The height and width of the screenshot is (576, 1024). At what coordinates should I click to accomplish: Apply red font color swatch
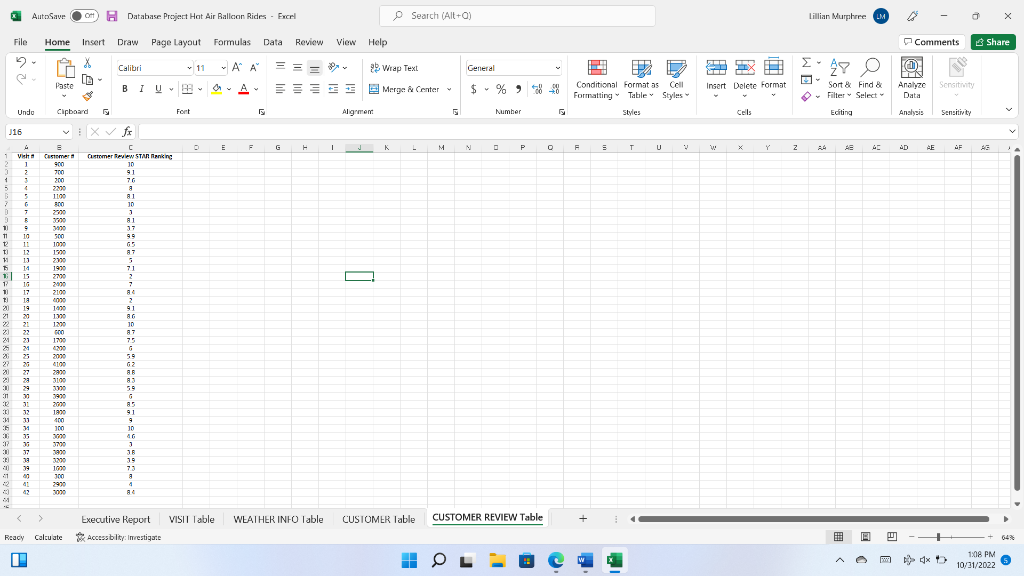click(244, 89)
